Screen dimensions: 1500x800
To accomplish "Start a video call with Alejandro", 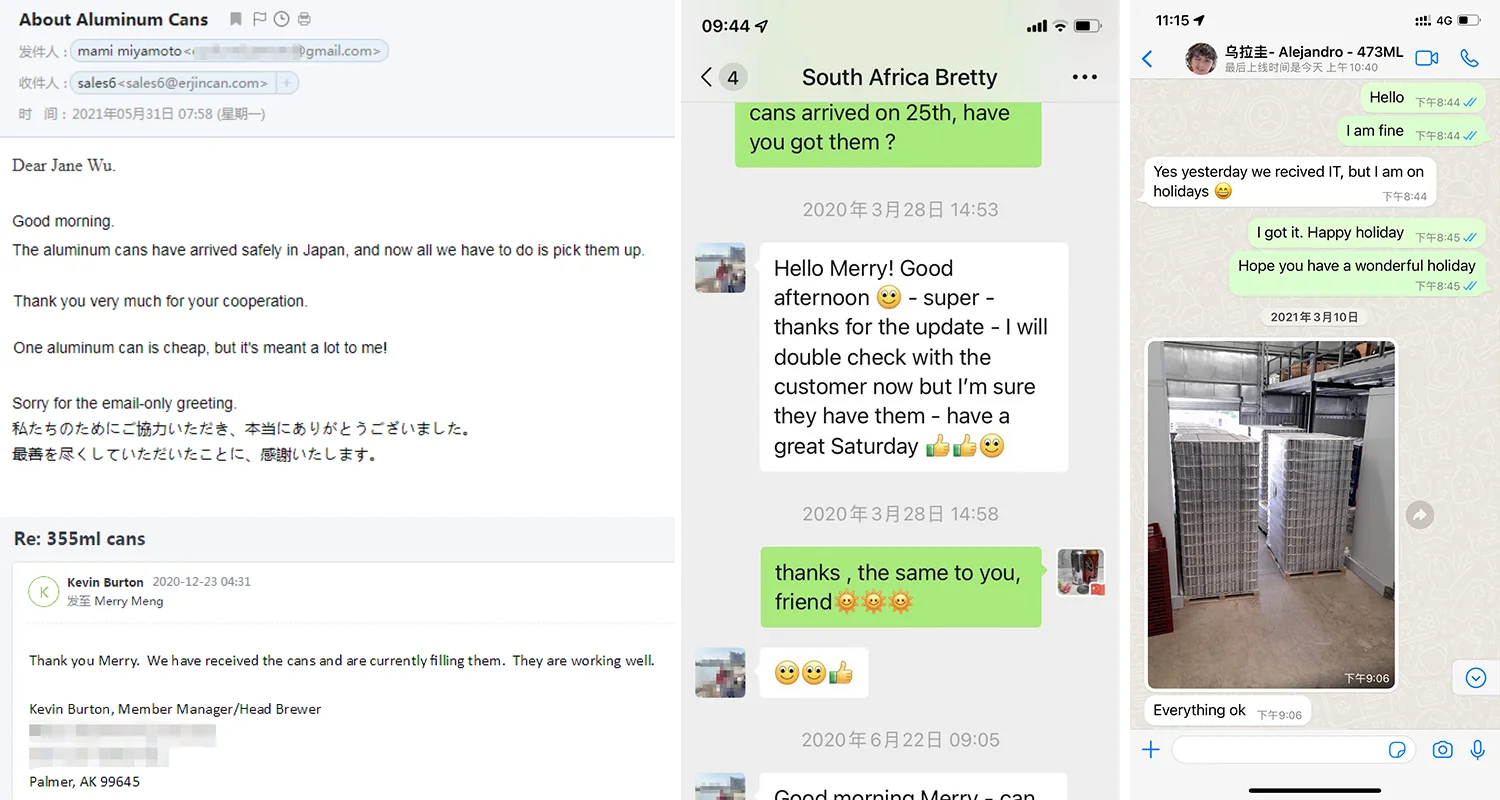I will click(1427, 58).
